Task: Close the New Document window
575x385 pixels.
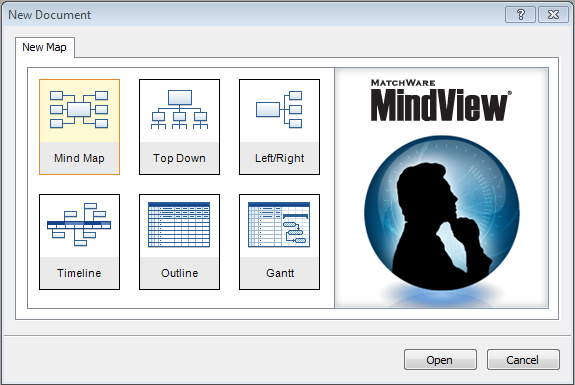Action: coord(553,15)
